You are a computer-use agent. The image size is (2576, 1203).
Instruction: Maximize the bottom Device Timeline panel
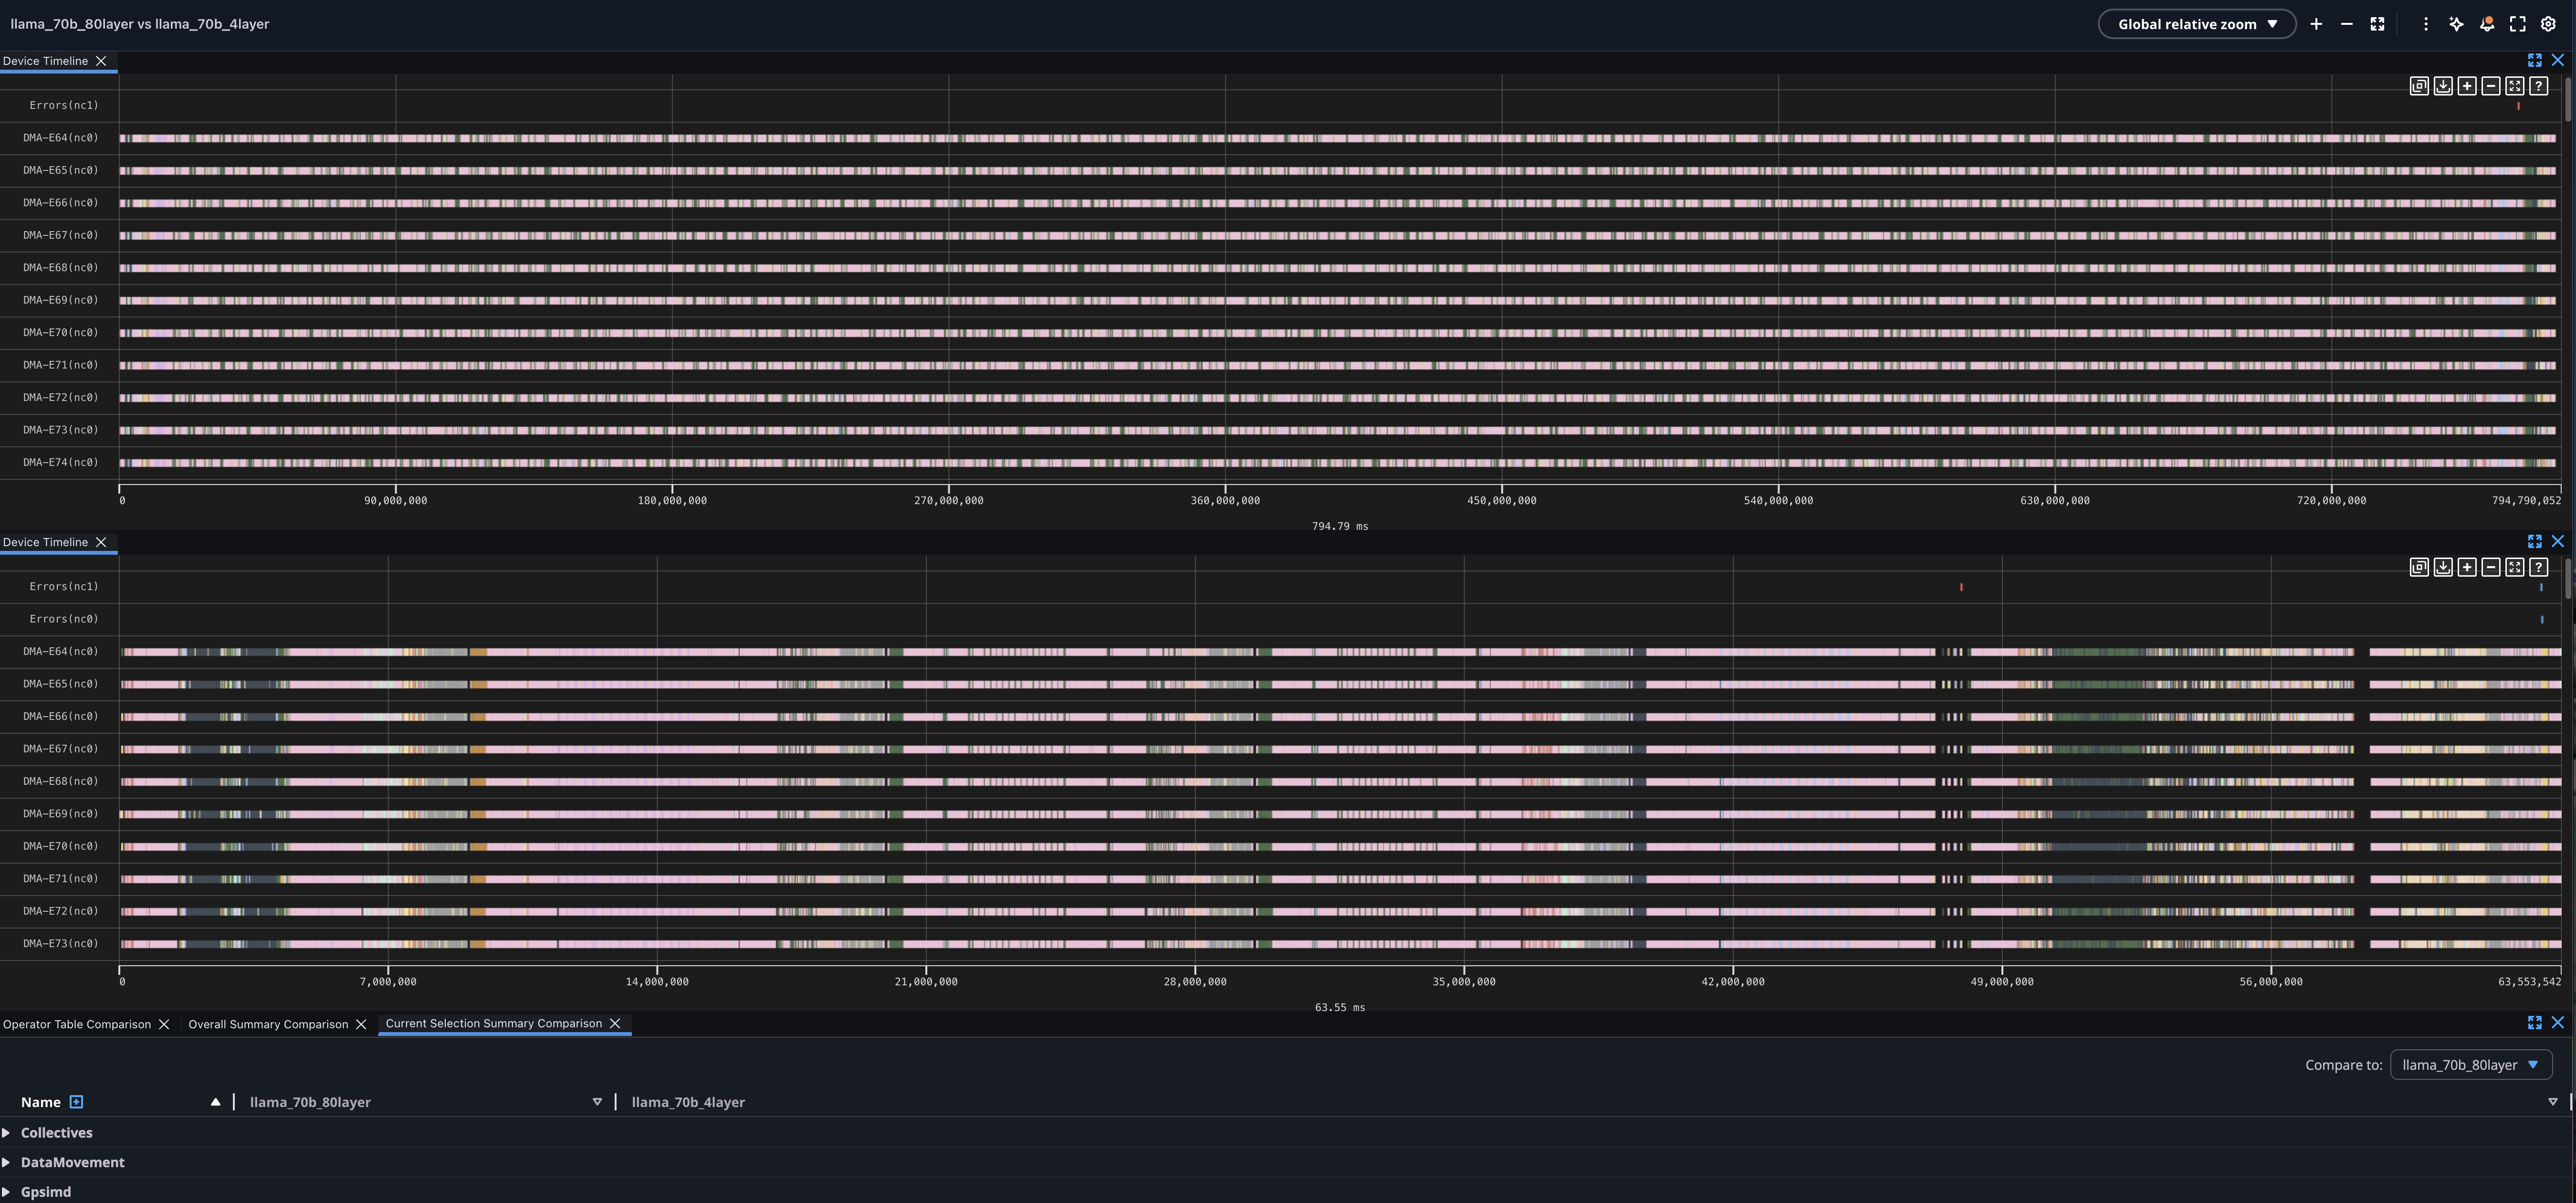click(2535, 542)
